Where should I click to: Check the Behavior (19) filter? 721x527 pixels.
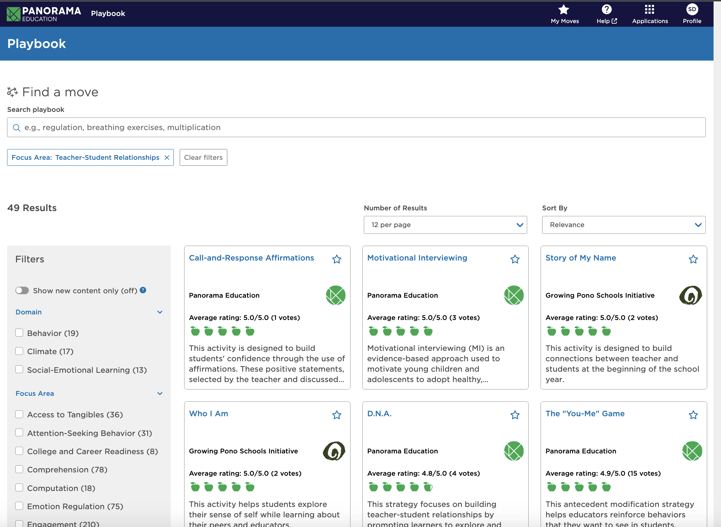tap(19, 332)
